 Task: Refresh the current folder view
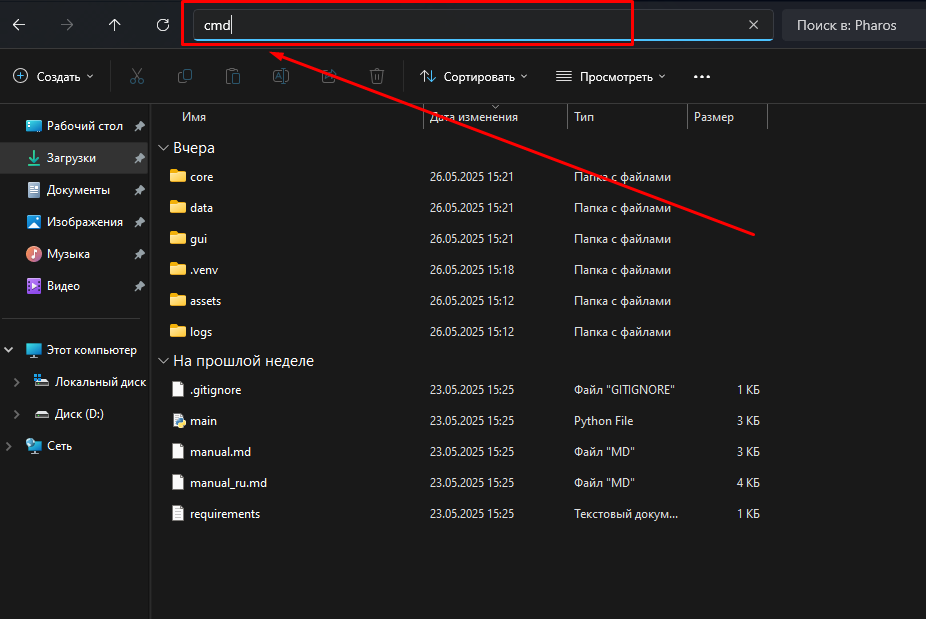point(163,25)
